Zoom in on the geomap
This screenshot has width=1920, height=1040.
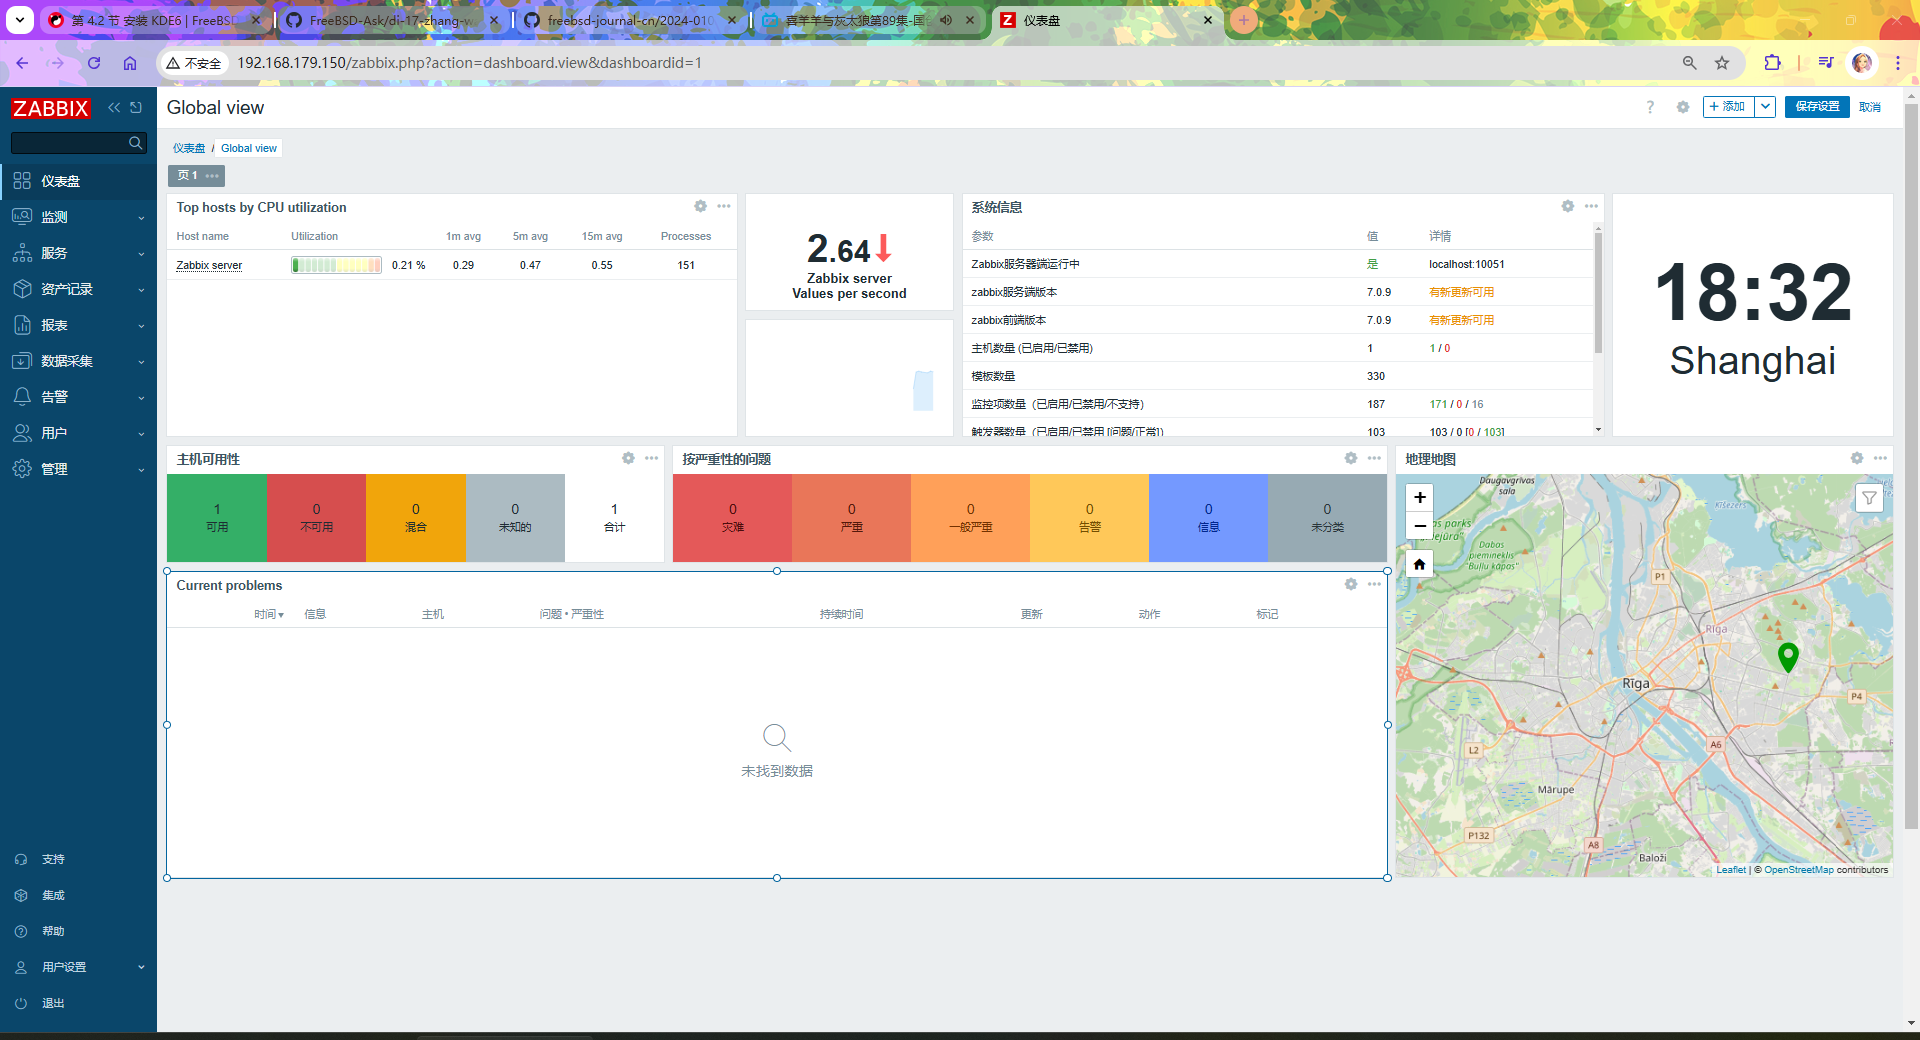(x=1419, y=497)
